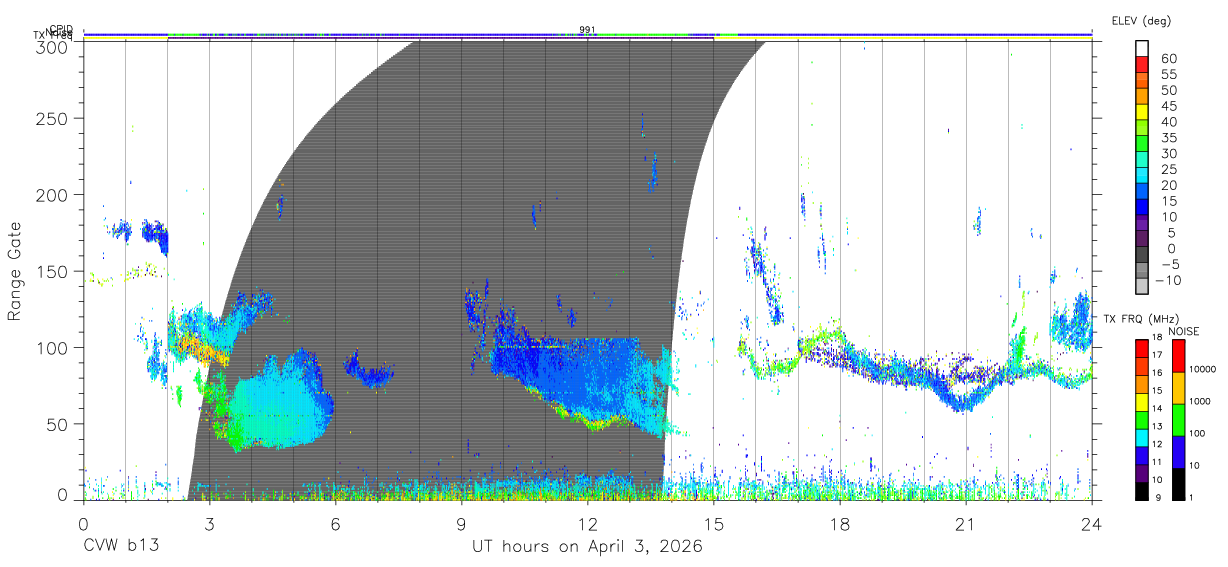
Task: Click the 40 label on the ELEV colorbar
Action: pos(1169,122)
